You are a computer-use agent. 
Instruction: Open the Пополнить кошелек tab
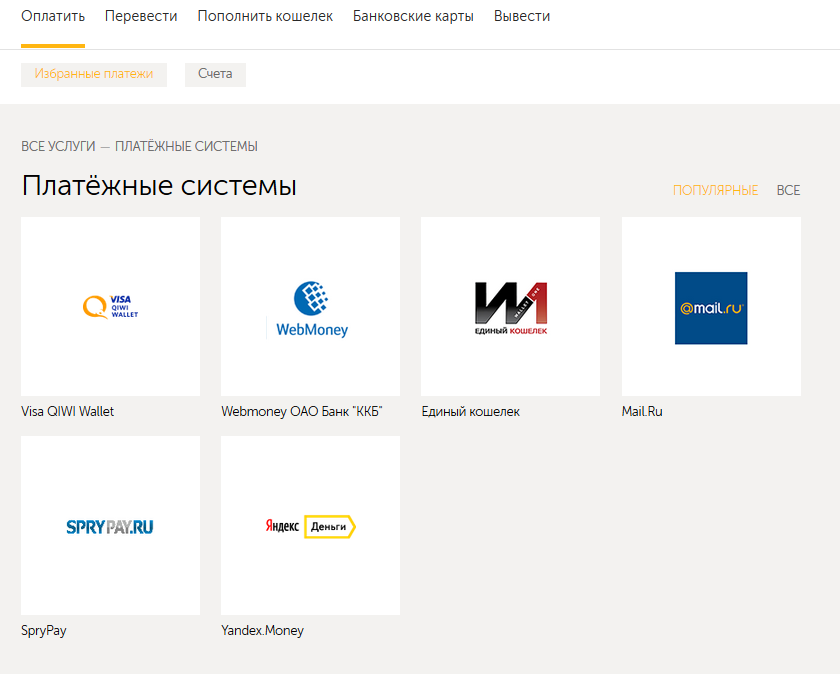point(265,17)
